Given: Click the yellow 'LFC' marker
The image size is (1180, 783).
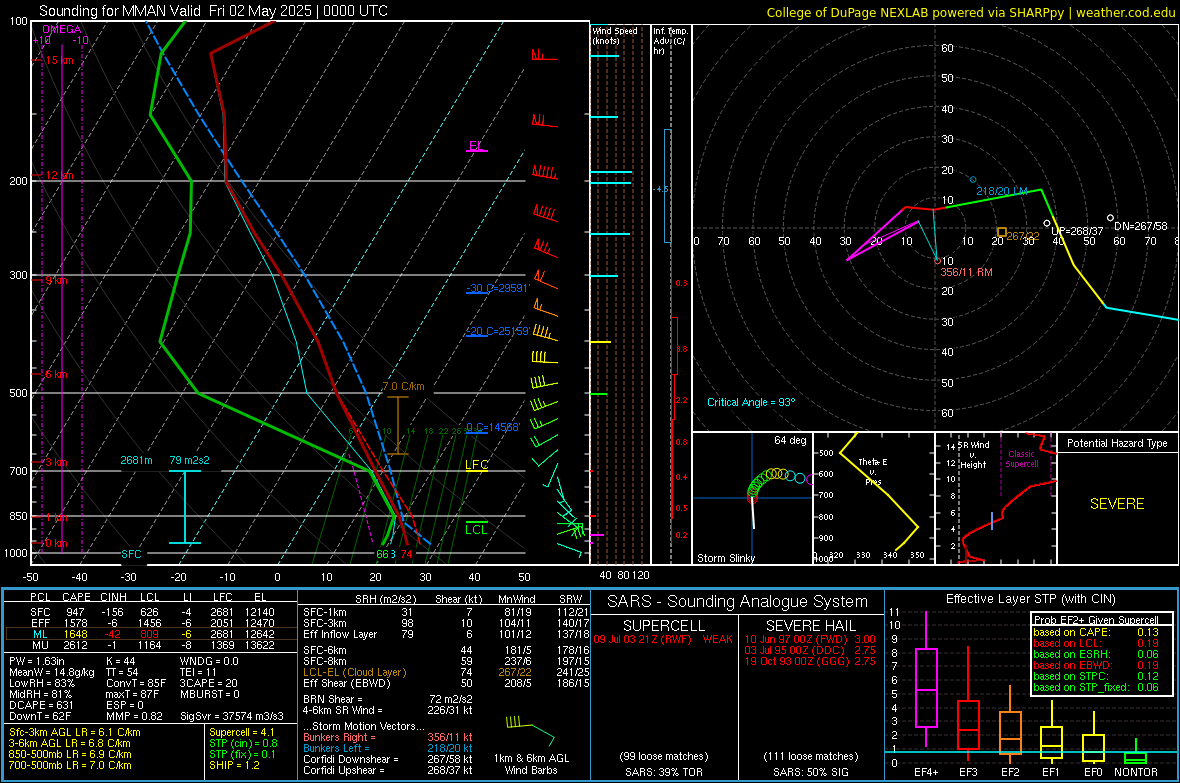Looking at the screenshot, I should pyautogui.click(x=476, y=465).
